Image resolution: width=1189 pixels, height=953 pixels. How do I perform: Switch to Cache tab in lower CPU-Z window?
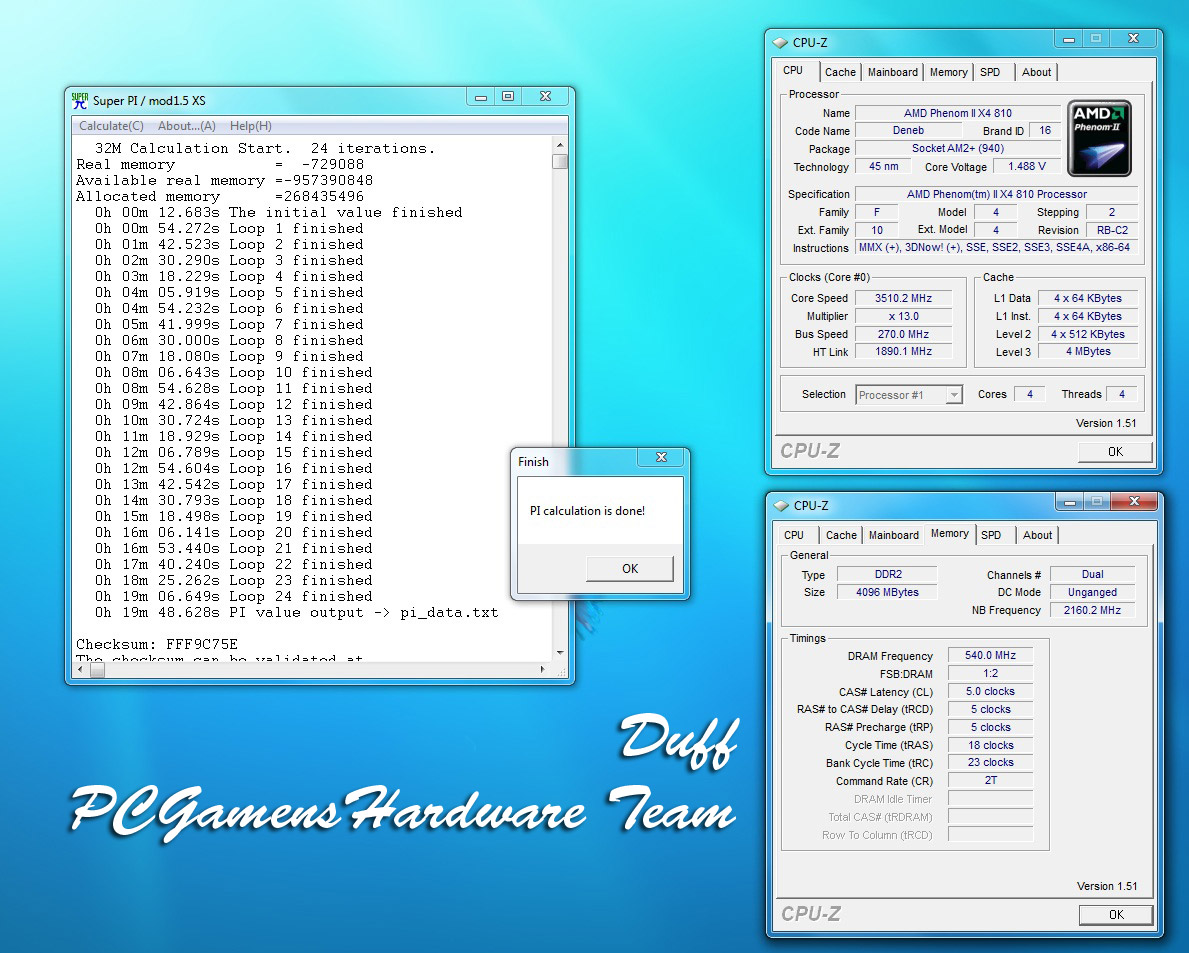pos(841,534)
